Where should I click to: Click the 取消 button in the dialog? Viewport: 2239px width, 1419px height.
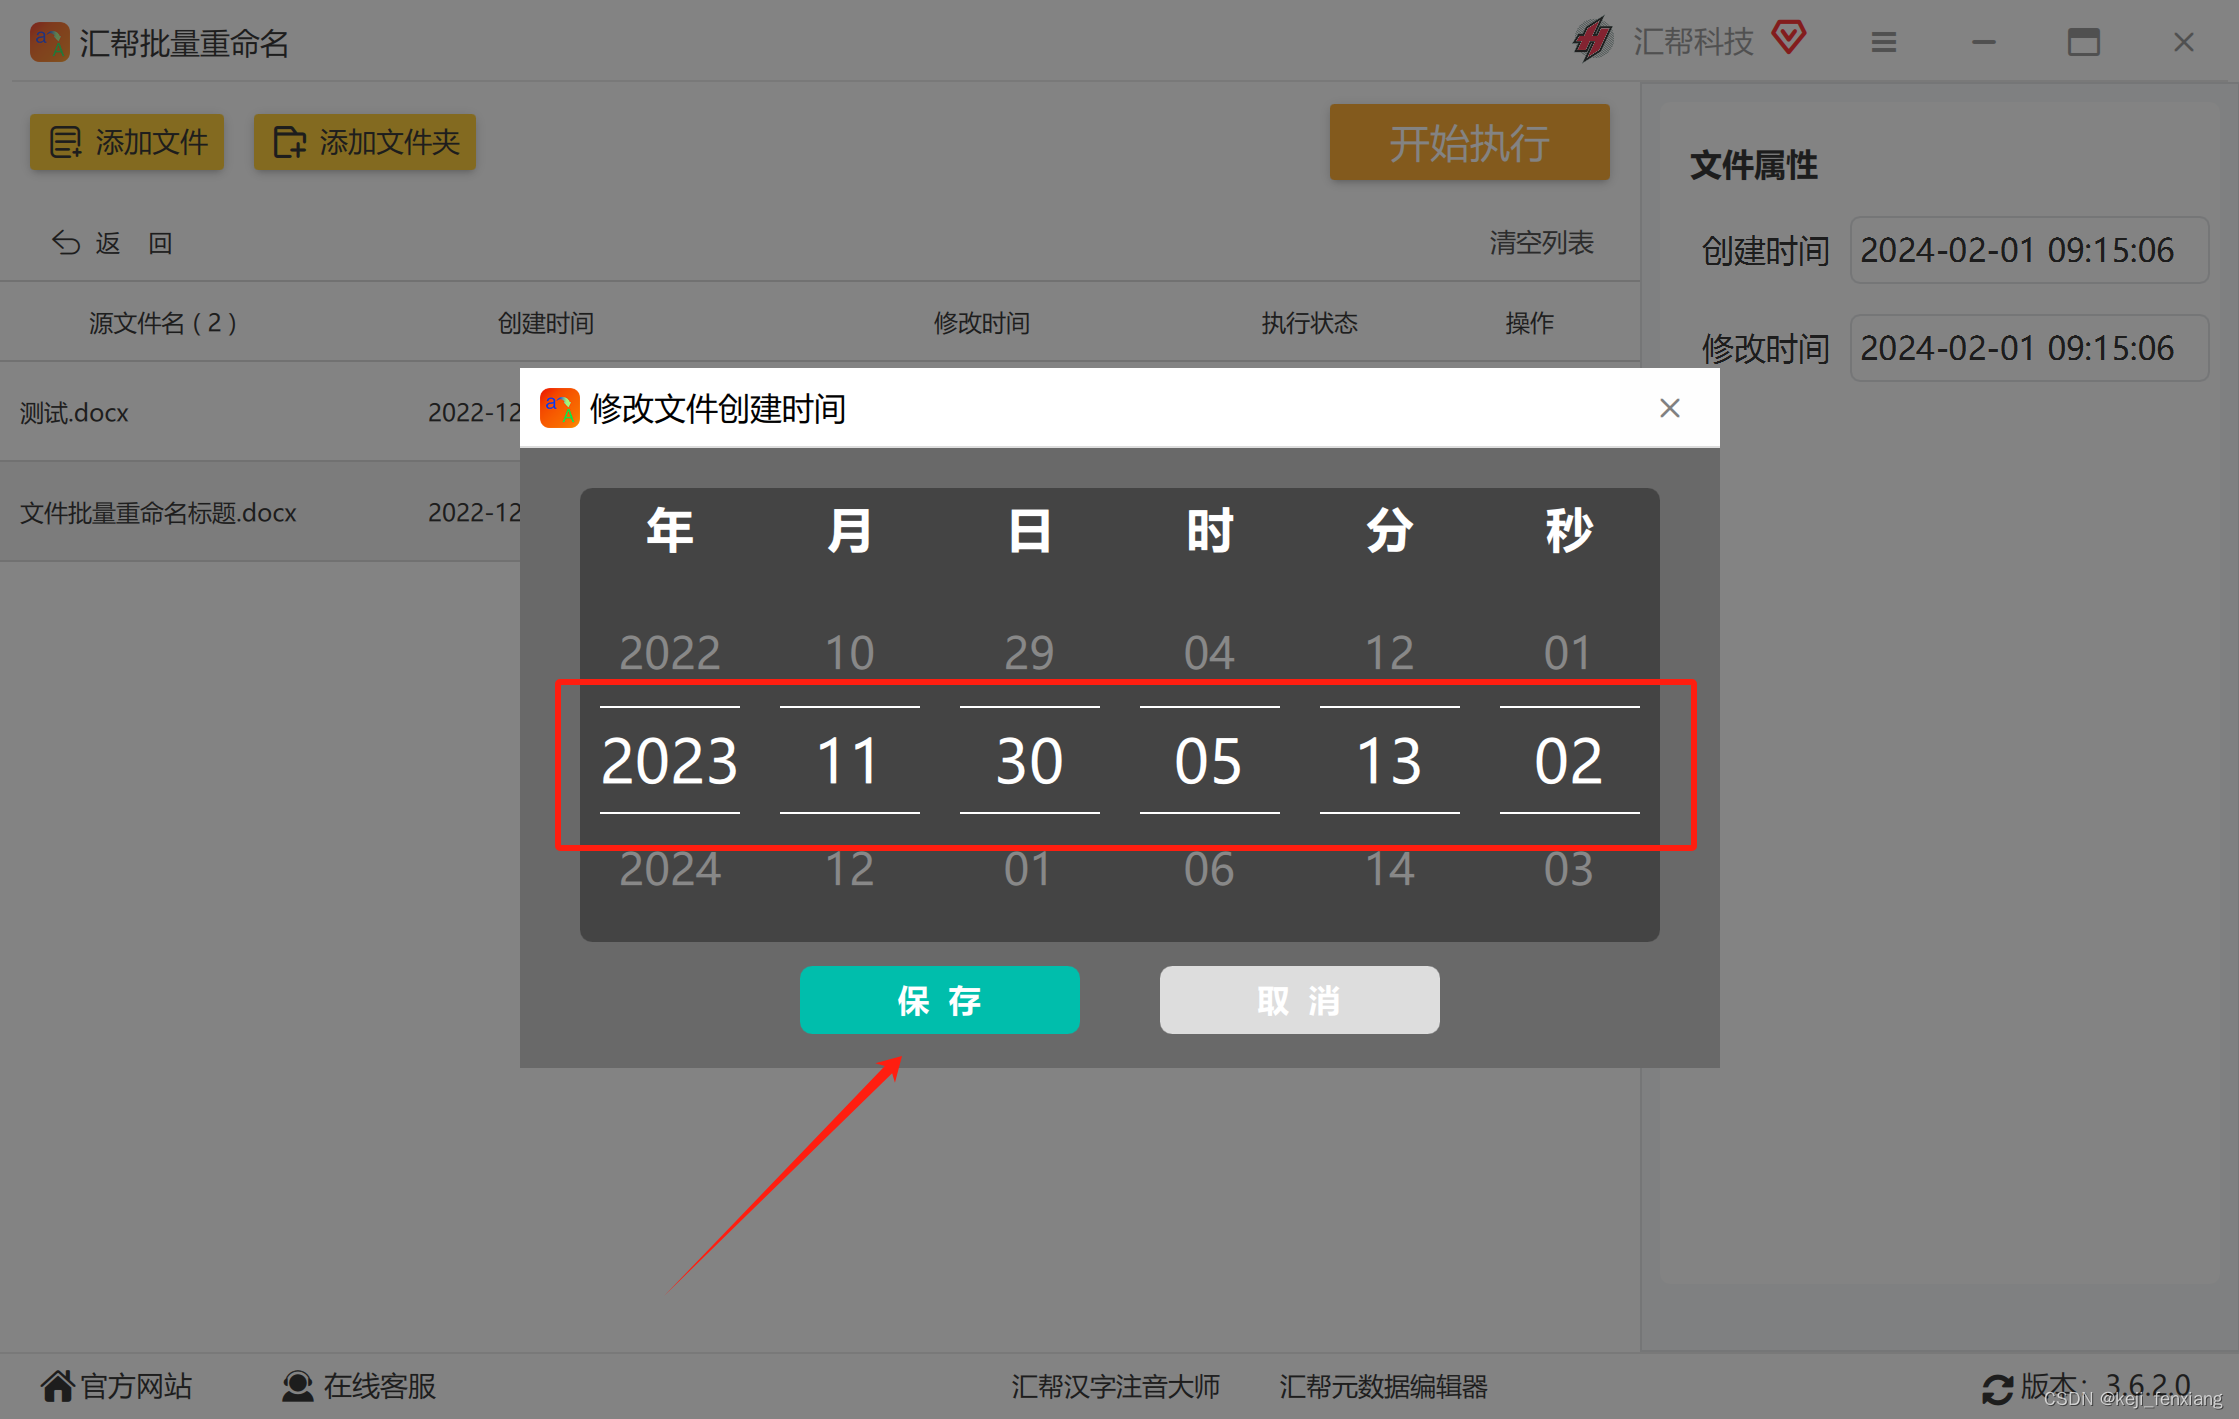click(1299, 999)
